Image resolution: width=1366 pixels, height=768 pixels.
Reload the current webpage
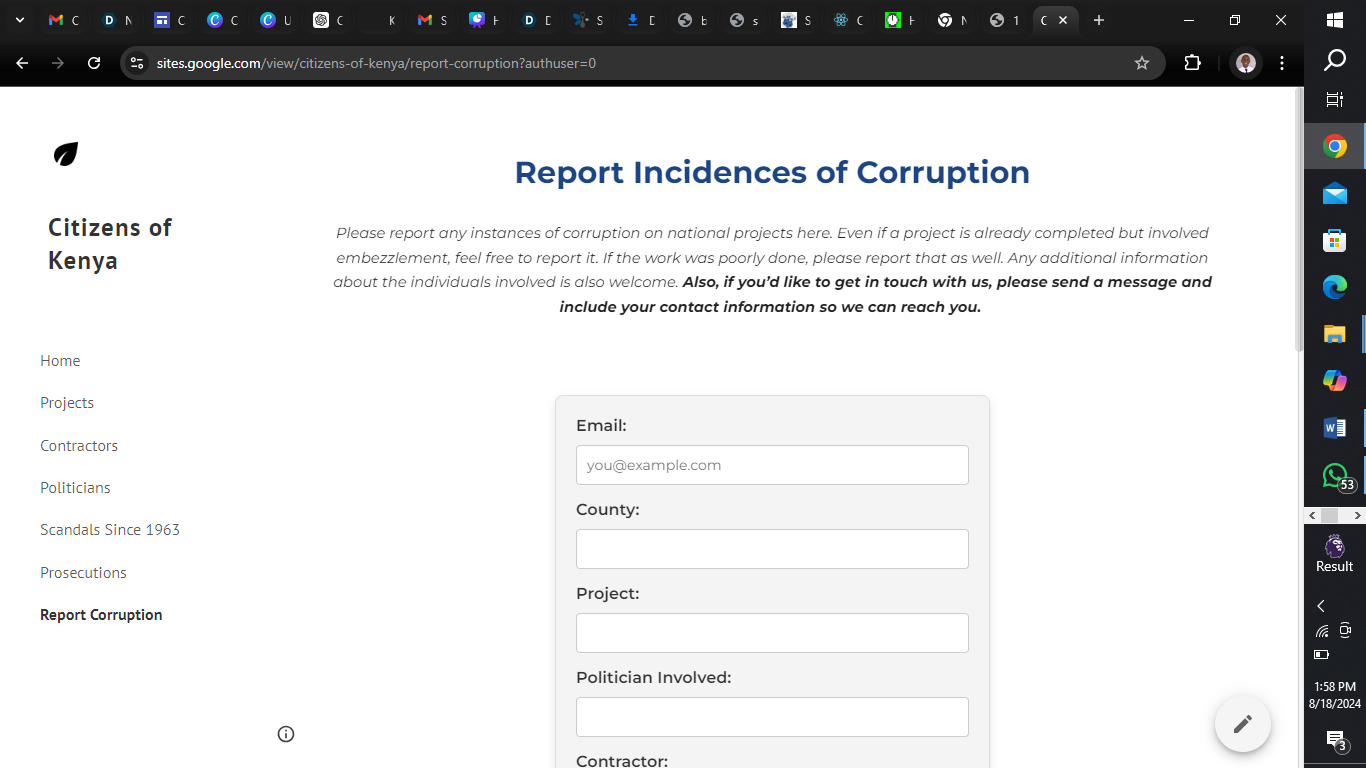tap(93, 62)
